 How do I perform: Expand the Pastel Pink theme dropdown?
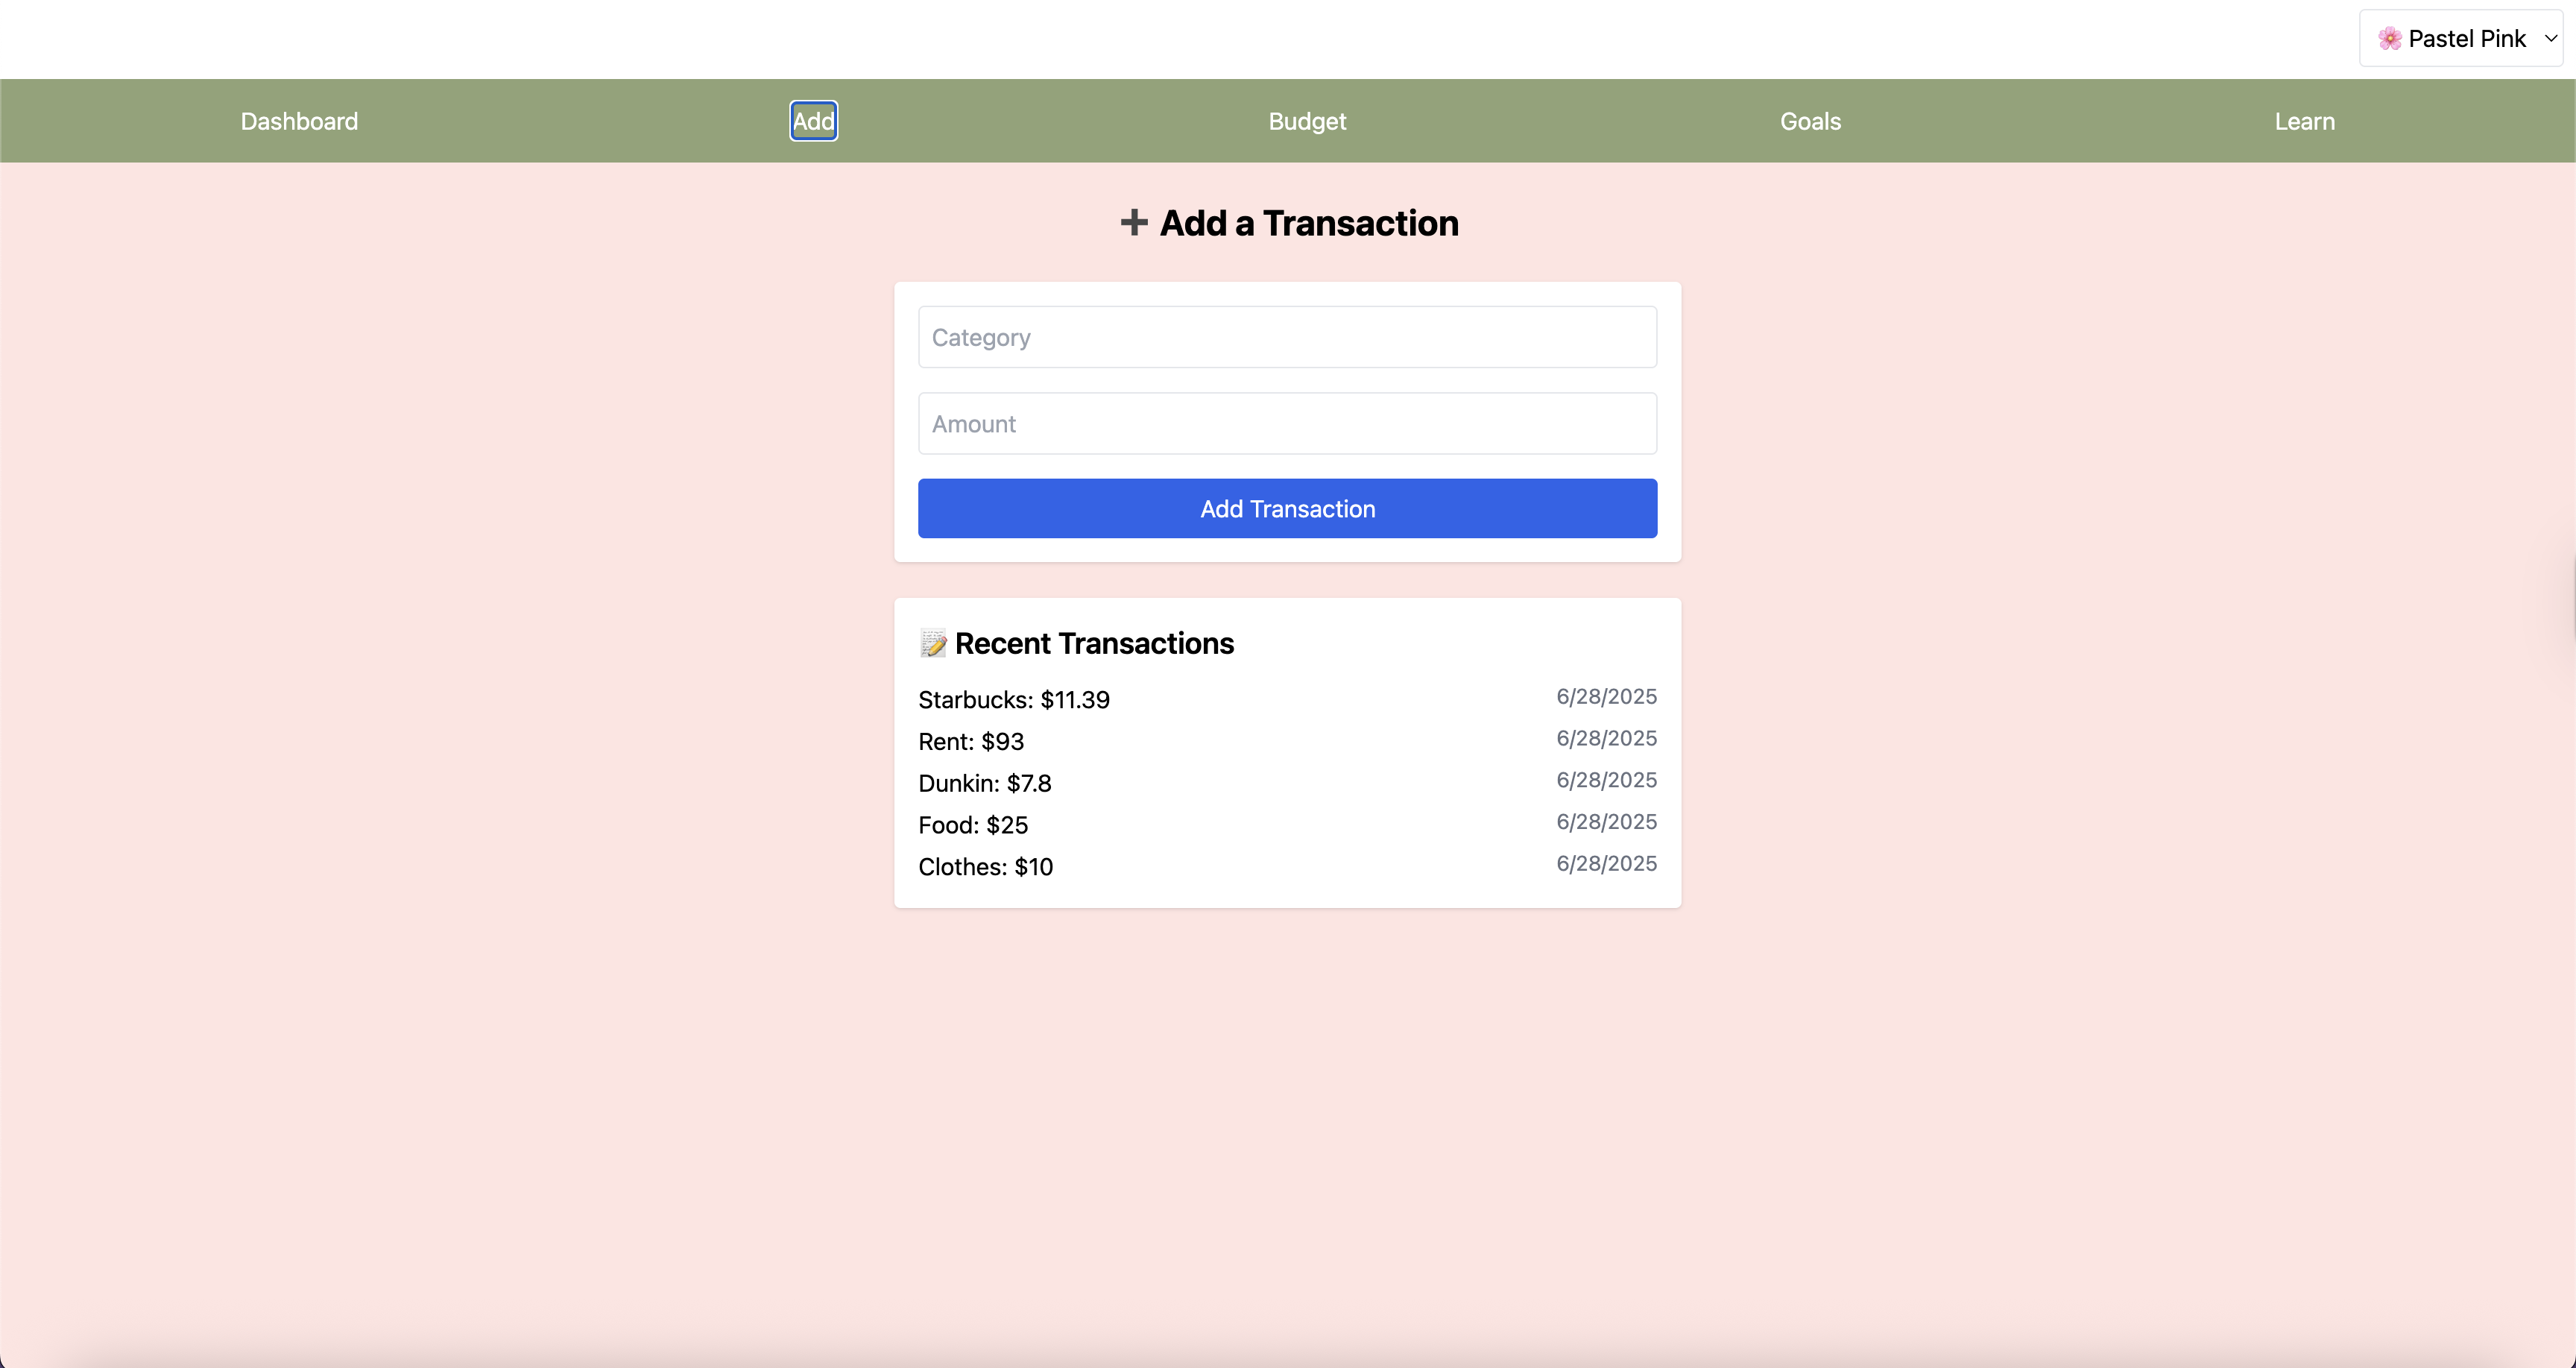click(2460, 39)
